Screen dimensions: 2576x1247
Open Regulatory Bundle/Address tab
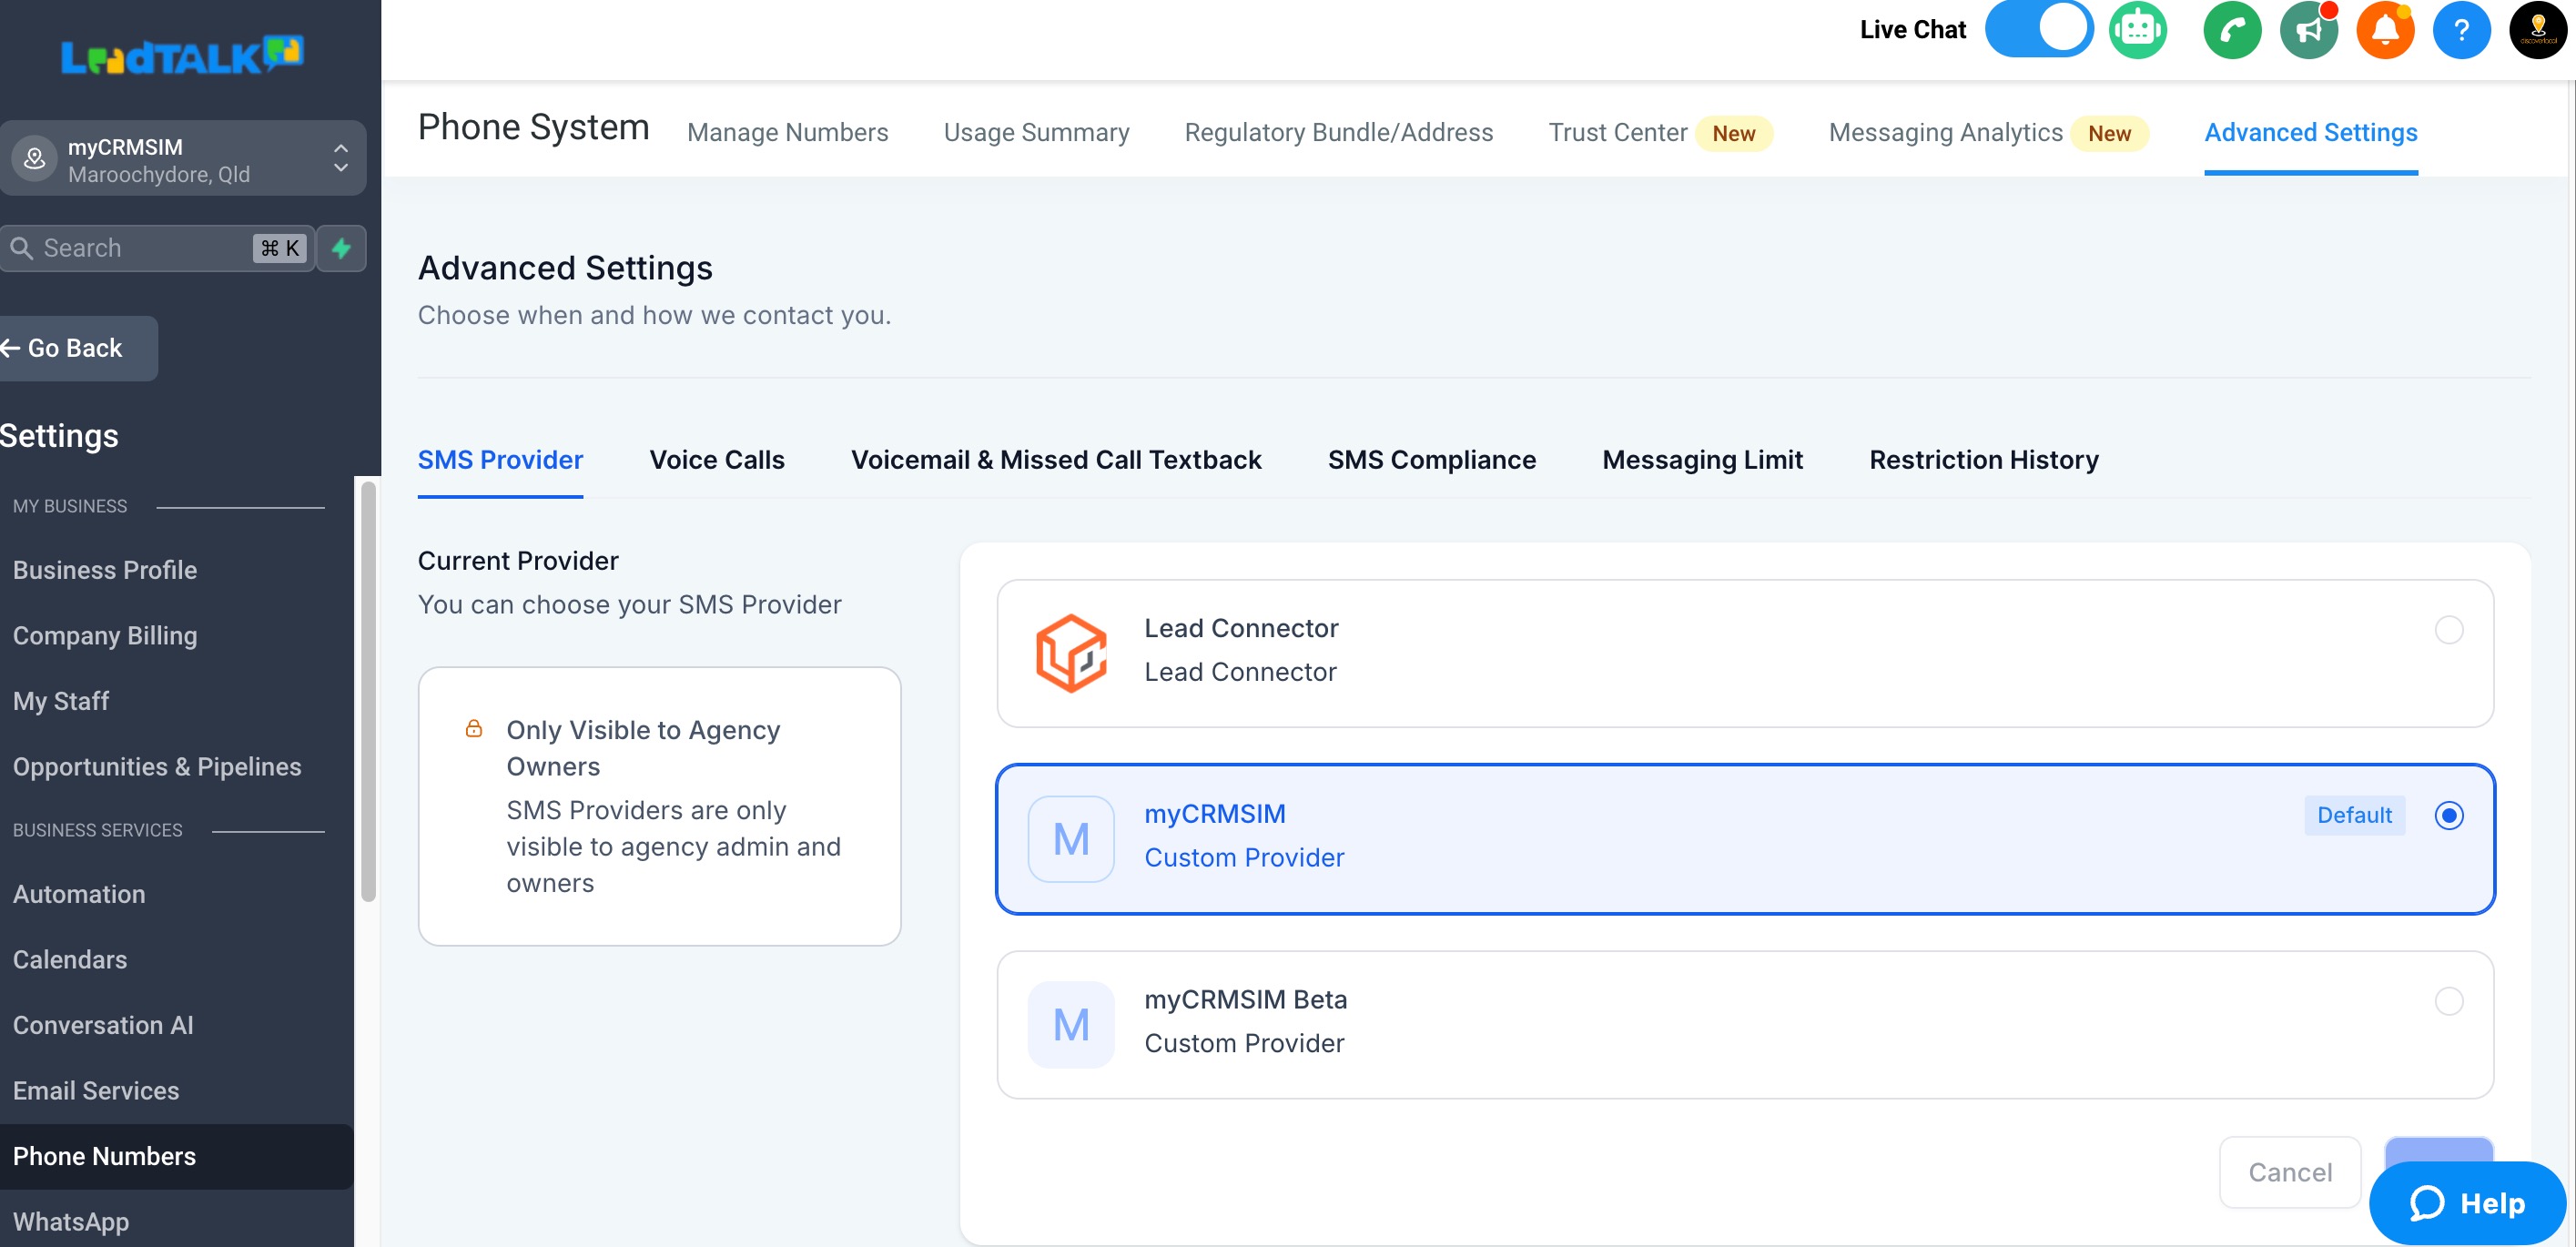(x=1338, y=132)
